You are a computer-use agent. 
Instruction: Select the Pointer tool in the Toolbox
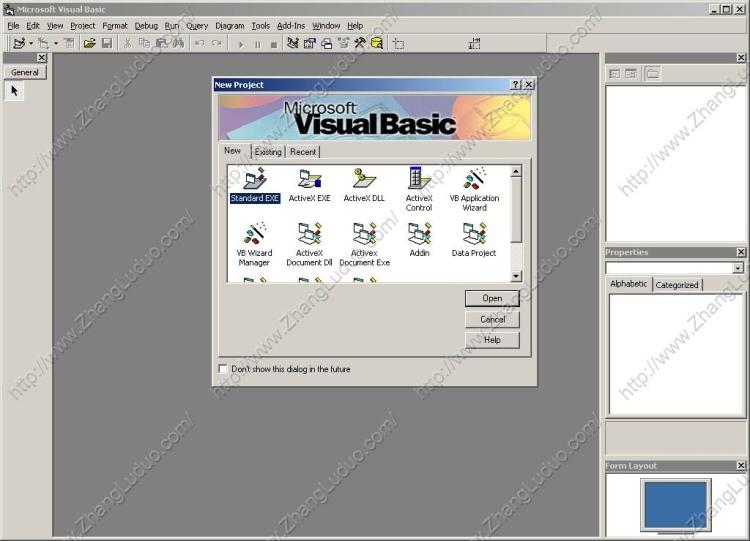(x=14, y=90)
